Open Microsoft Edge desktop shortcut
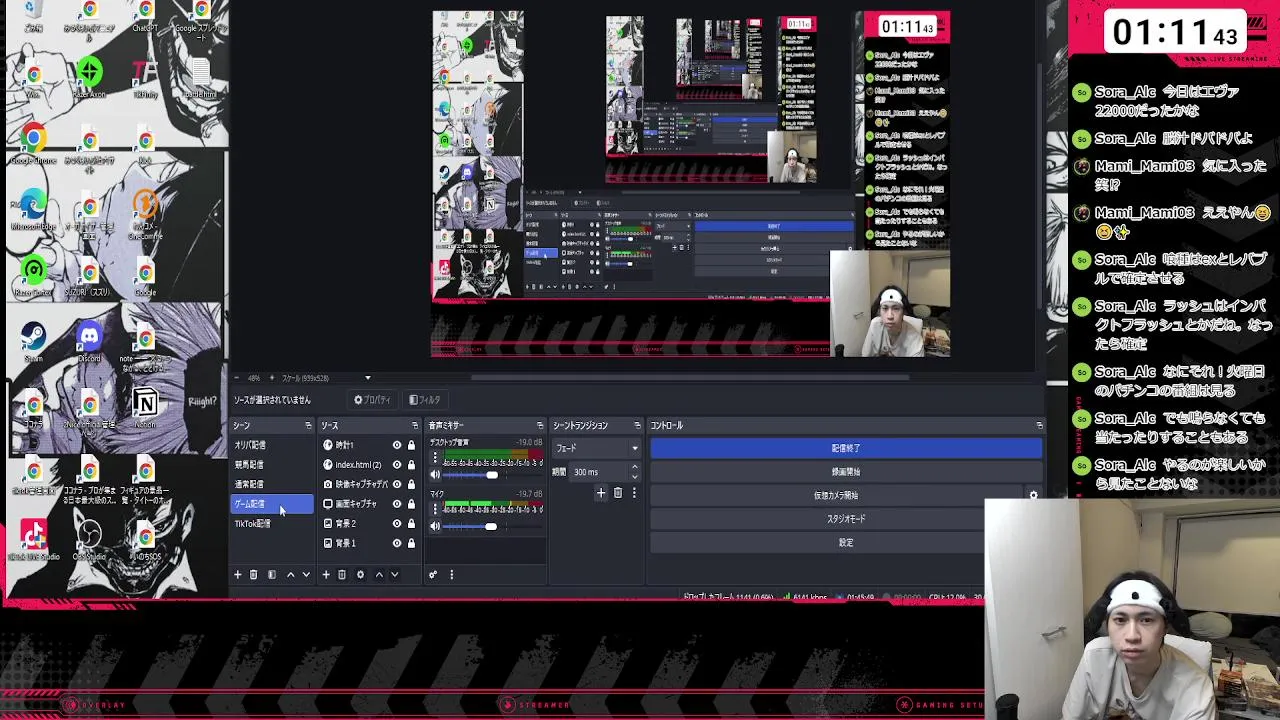Viewport: 1280px width, 720px height. tap(33, 209)
